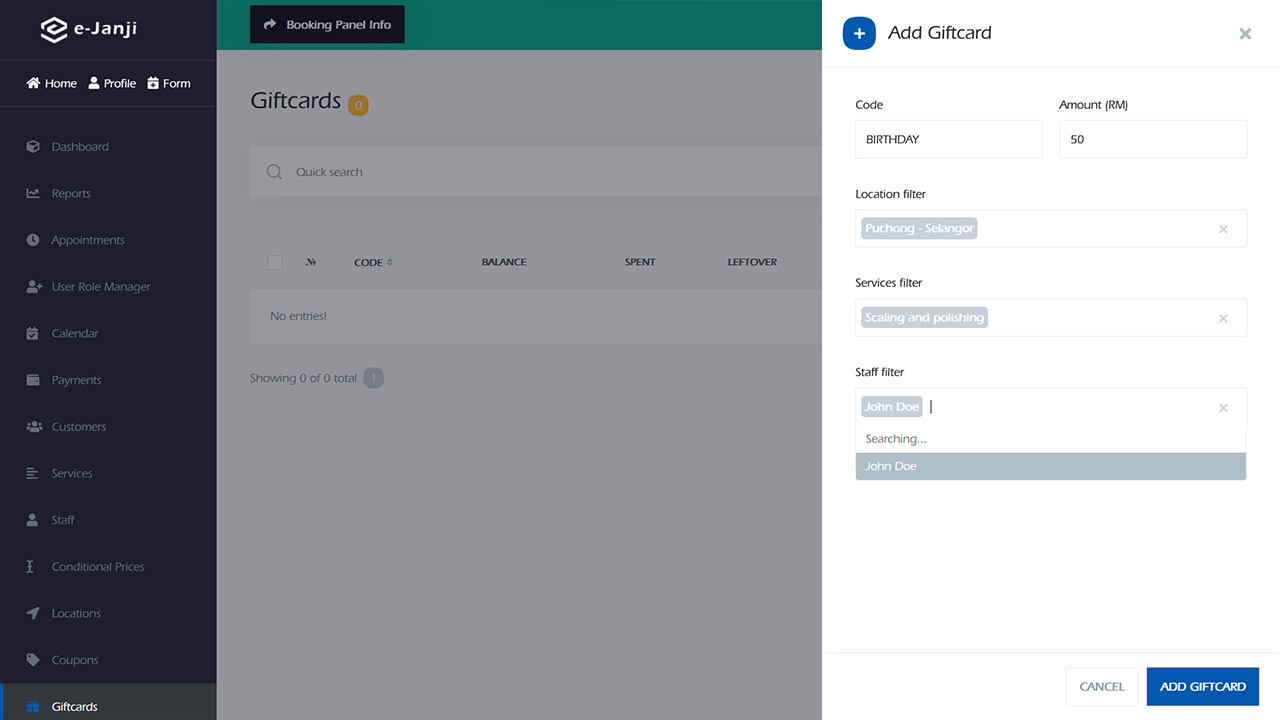Focus the Quick search field
This screenshot has width=1280, height=720.
[536, 172]
